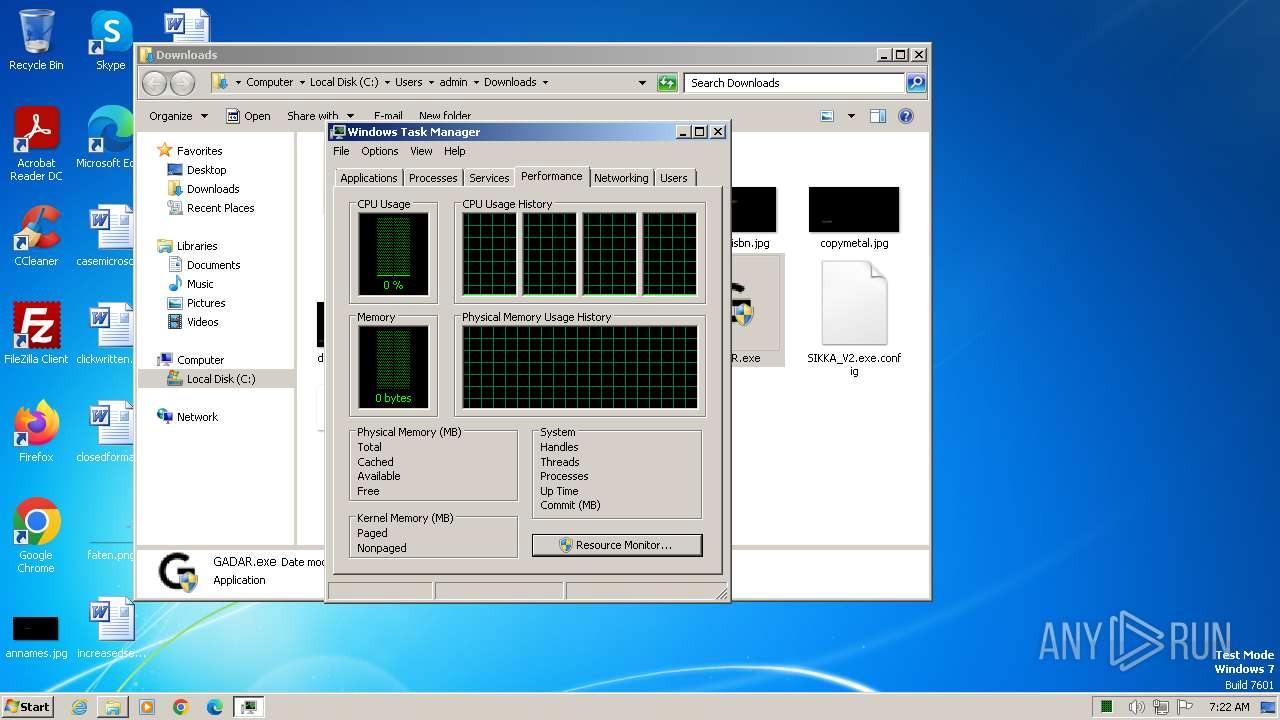
Task: Open Explorer Help question mark icon
Action: coord(906,116)
